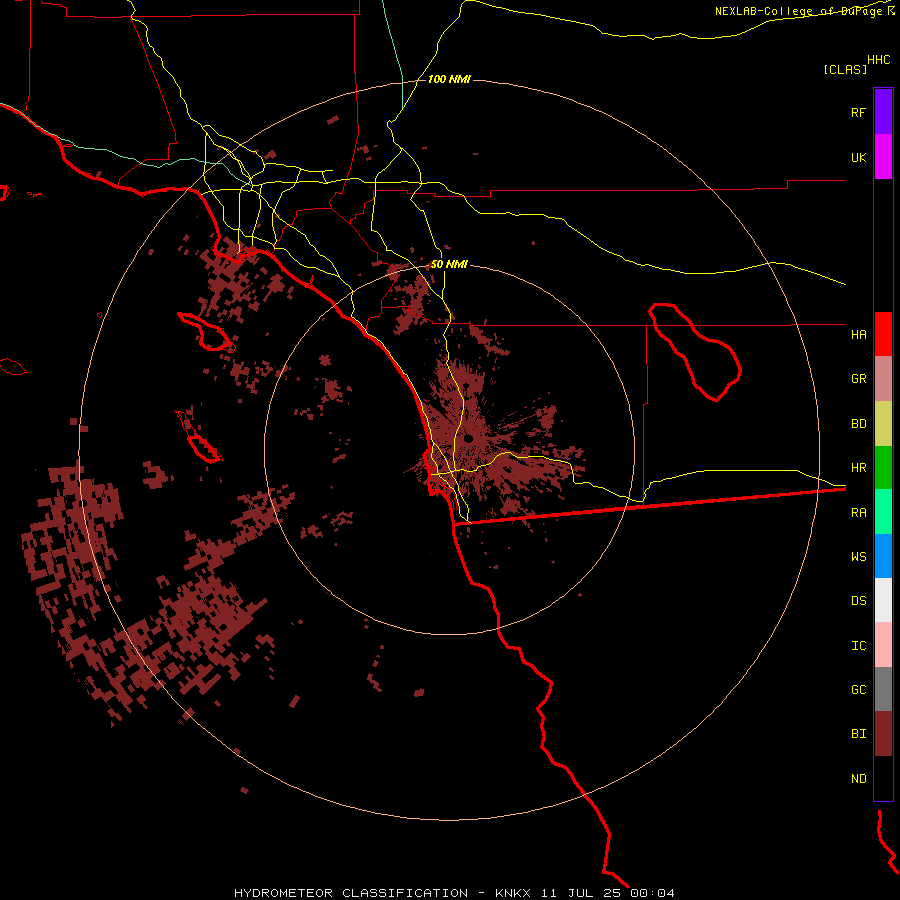Click the 11 JUL 25 date stamp
This screenshot has width=900, height=900.
click(582, 893)
